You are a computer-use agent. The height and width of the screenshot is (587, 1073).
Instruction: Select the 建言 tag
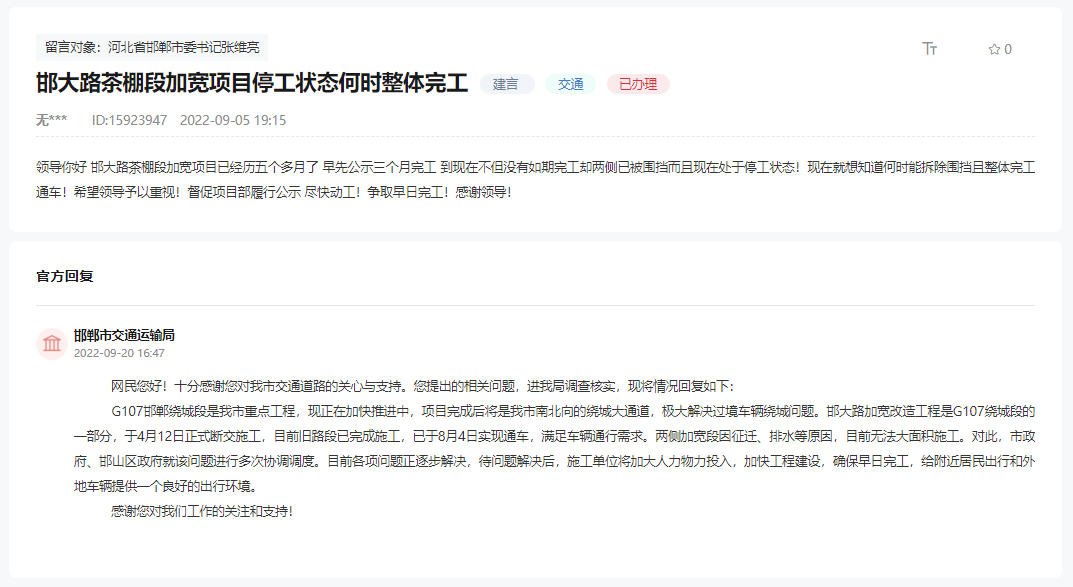(x=506, y=84)
